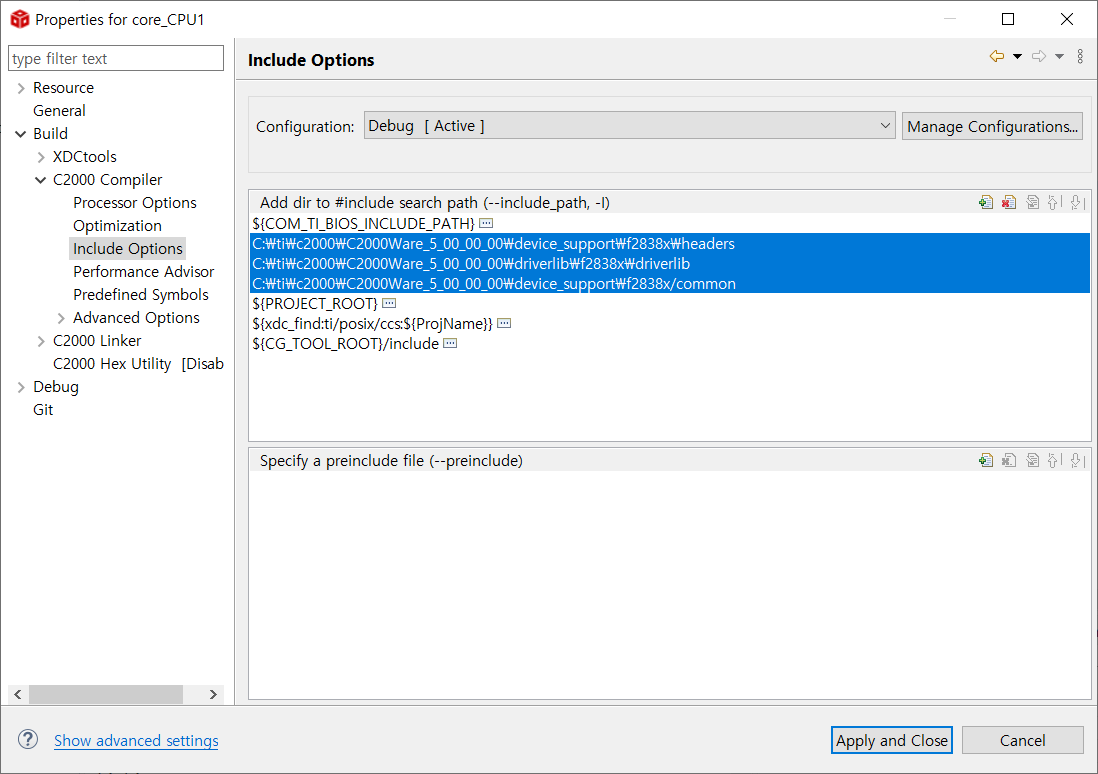Select General in the properties tree
The image size is (1098, 774).
(59, 111)
